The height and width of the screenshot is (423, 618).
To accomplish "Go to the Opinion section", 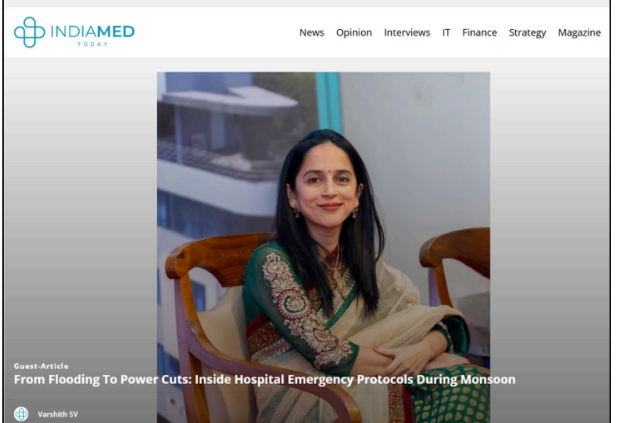I will pos(354,33).
